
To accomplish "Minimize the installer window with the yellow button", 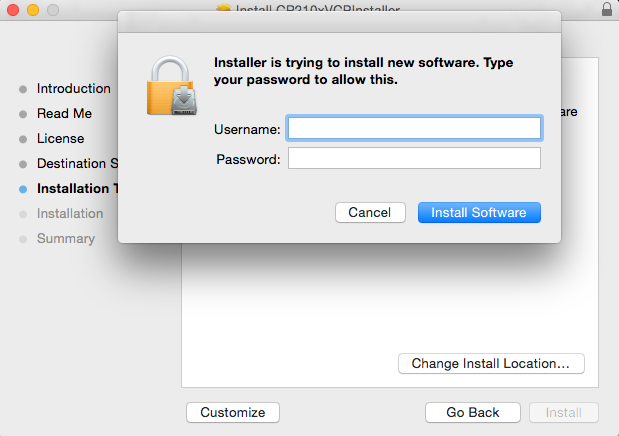I will click(x=31, y=9).
